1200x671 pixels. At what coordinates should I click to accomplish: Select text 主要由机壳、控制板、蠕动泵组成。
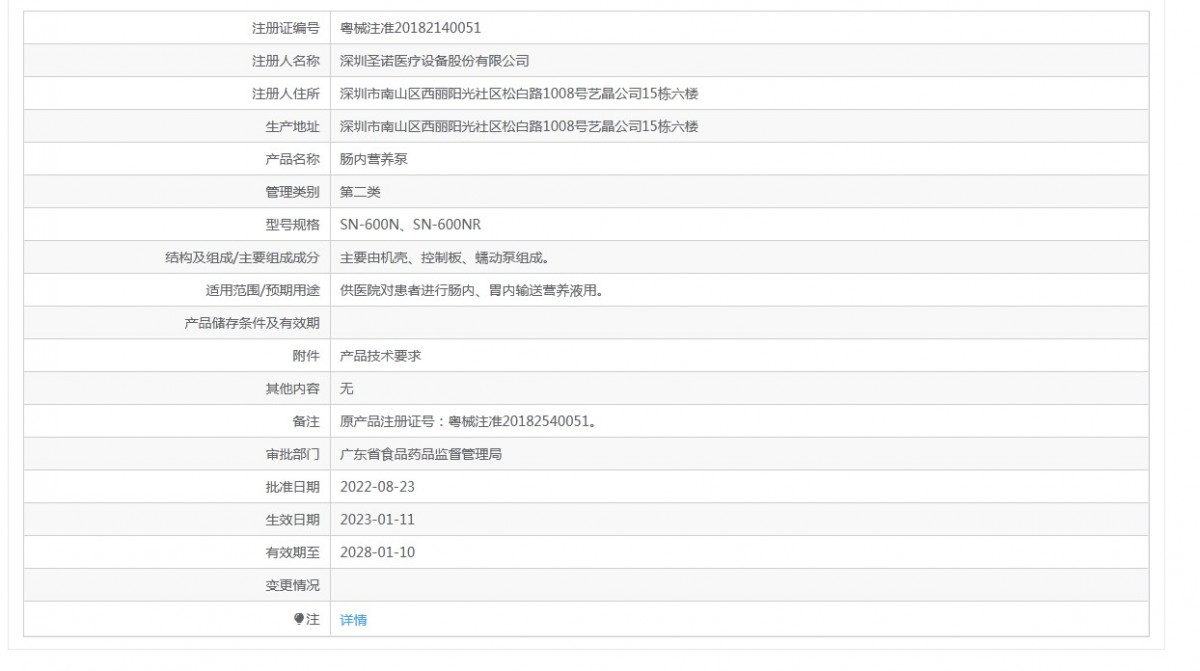click(x=446, y=258)
